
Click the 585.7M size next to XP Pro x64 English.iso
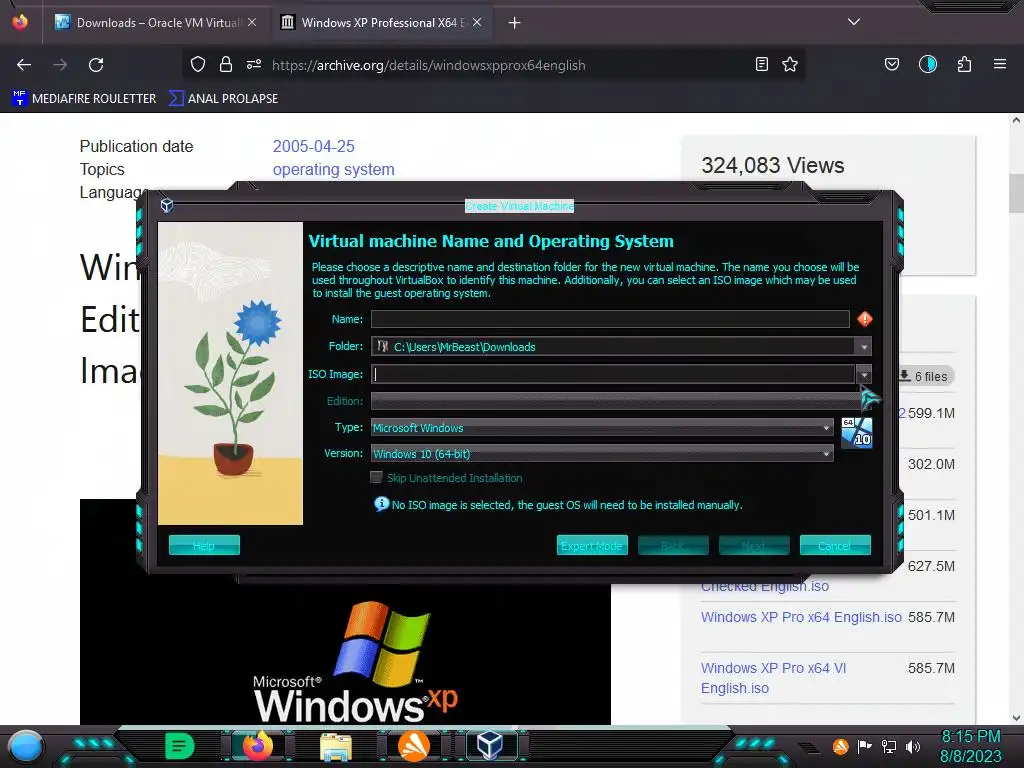pyautogui.click(x=931, y=617)
